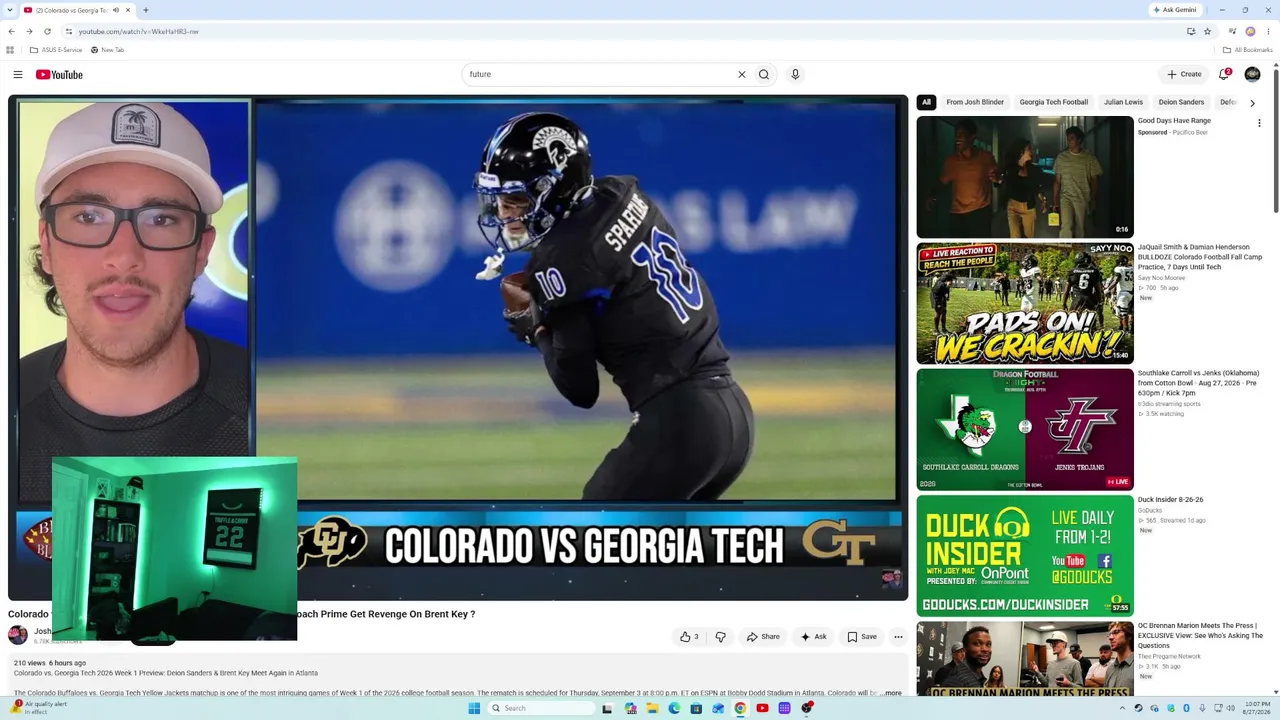Click the Ask Gemini button
The width and height of the screenshot is (1280, 720).
[1175, 10]
